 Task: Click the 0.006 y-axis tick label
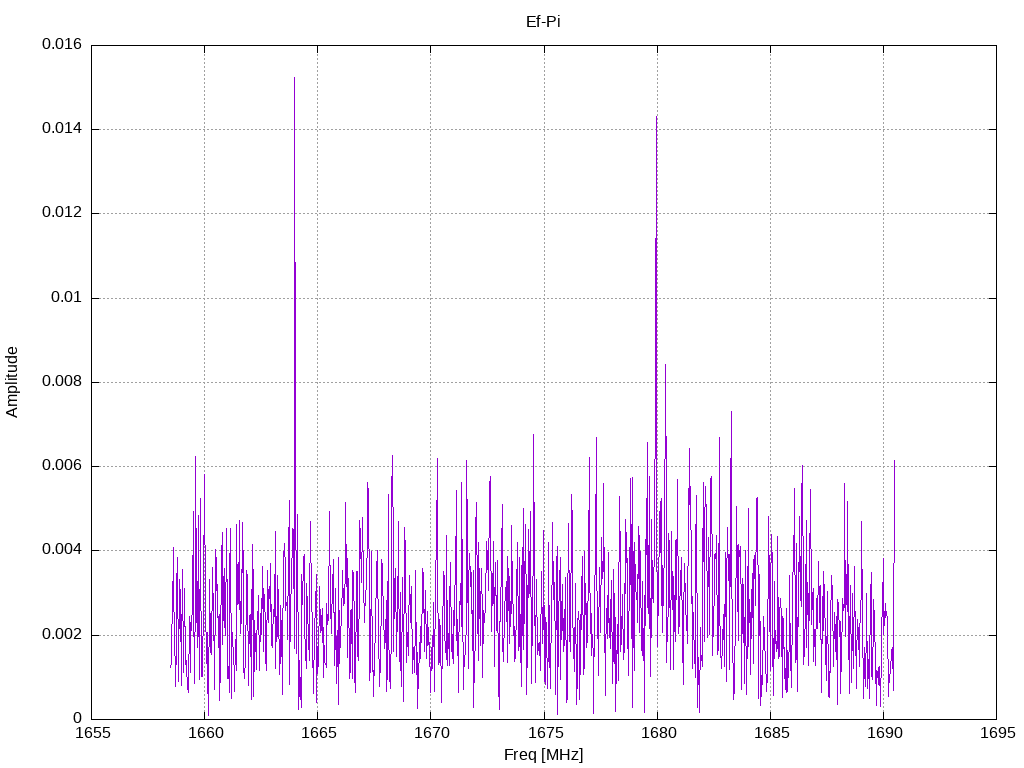click(x=62, y=466)
